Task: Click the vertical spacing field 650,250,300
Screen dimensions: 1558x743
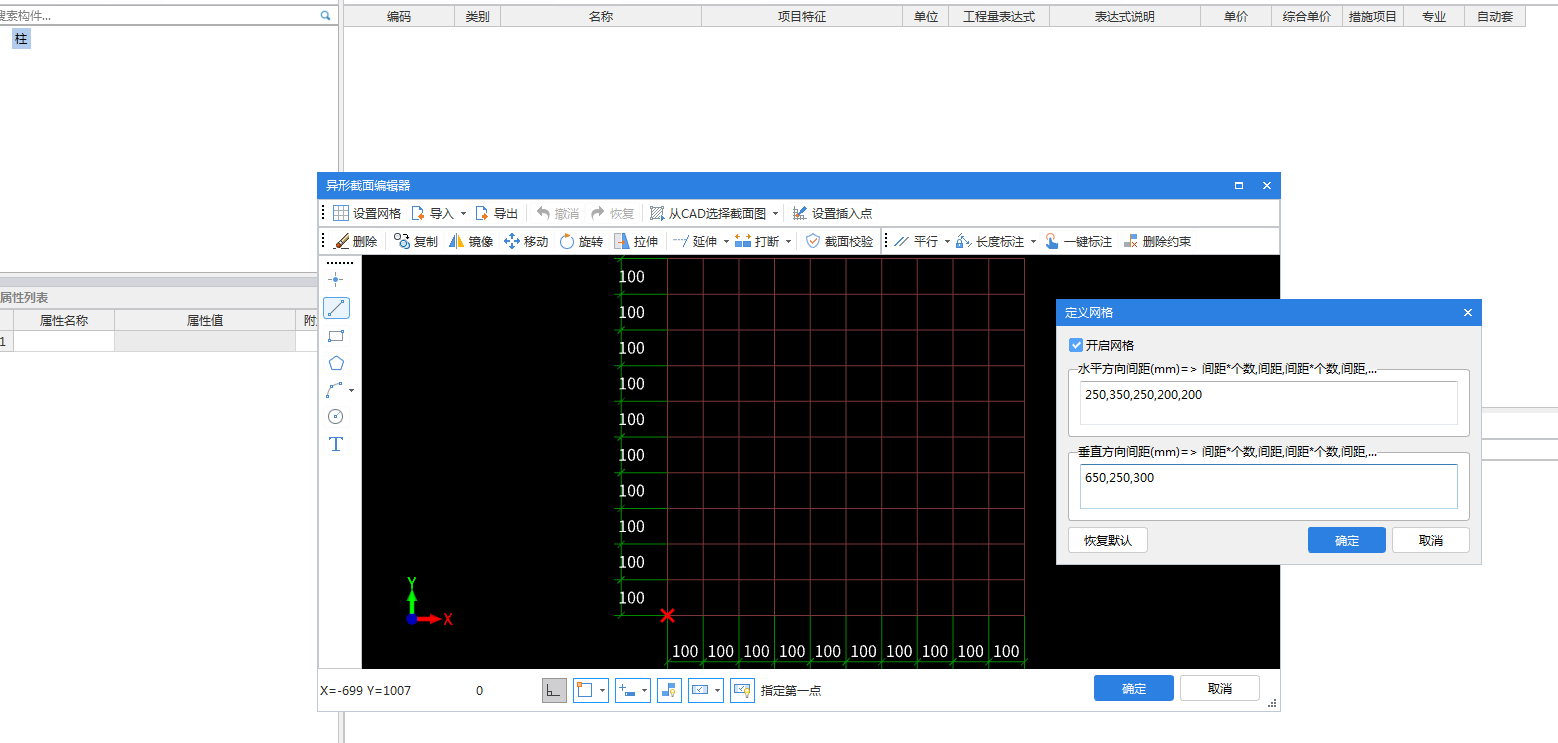Action: 1268,486
